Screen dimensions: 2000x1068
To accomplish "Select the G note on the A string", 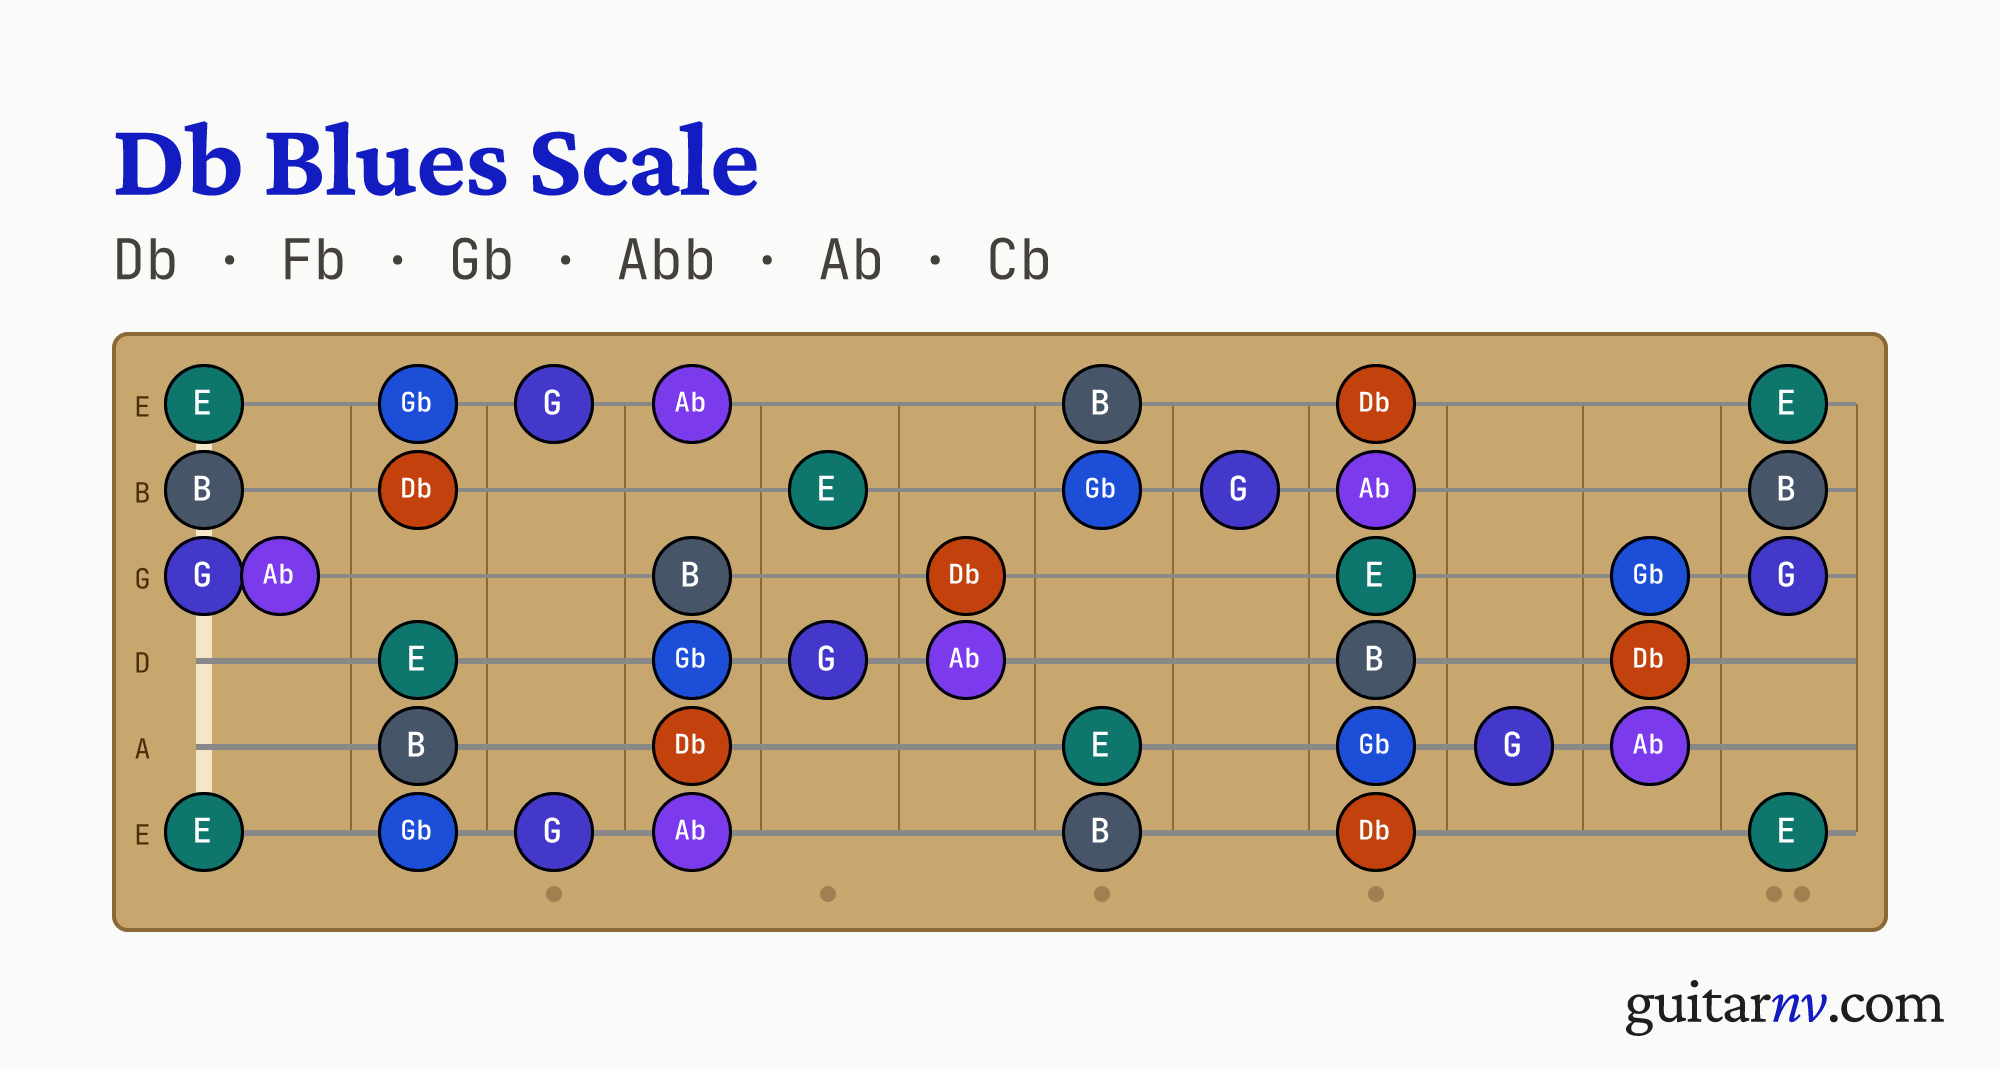I will pyautogui.click(x=1513, y=746).
